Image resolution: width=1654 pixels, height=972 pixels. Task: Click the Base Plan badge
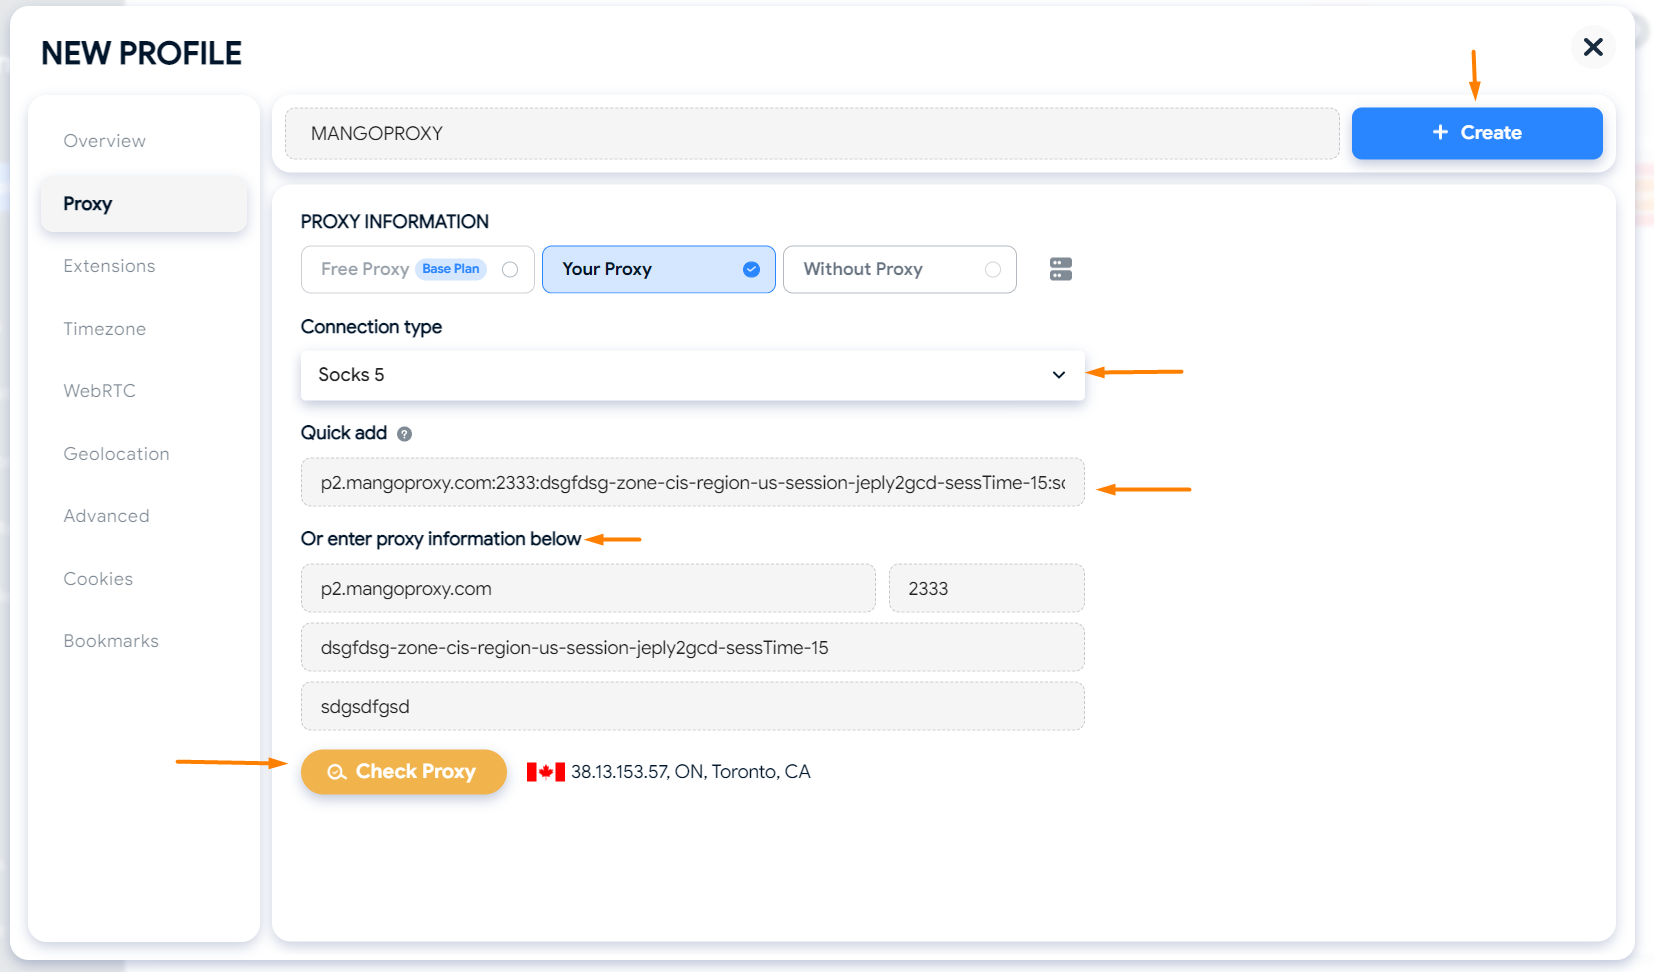click(x=451, y=269)
